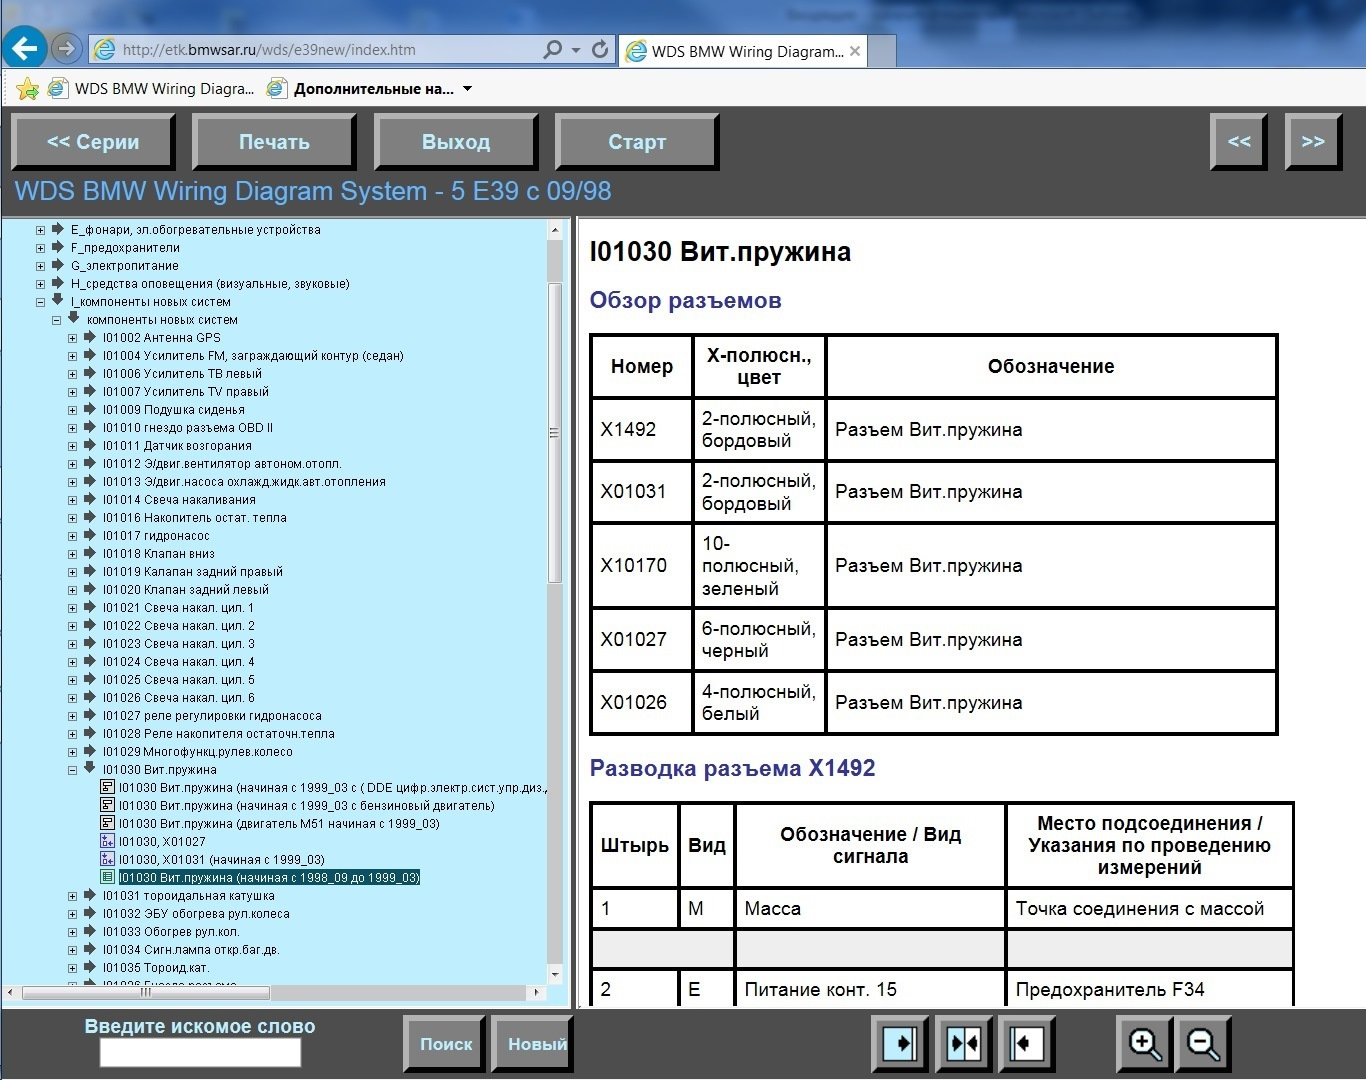Viewport: 1366px width, 1080px height.
Task: Expand I01032 ЭБУ обогрева рул.колеса node
Action: click(72, 914)
